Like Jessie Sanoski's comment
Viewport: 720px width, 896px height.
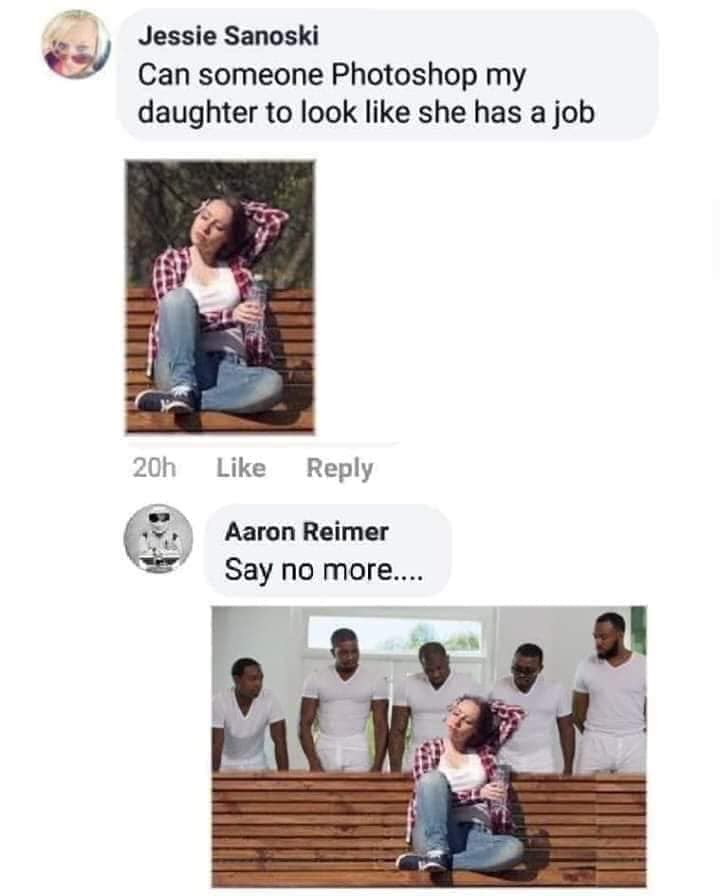(241, 468)
